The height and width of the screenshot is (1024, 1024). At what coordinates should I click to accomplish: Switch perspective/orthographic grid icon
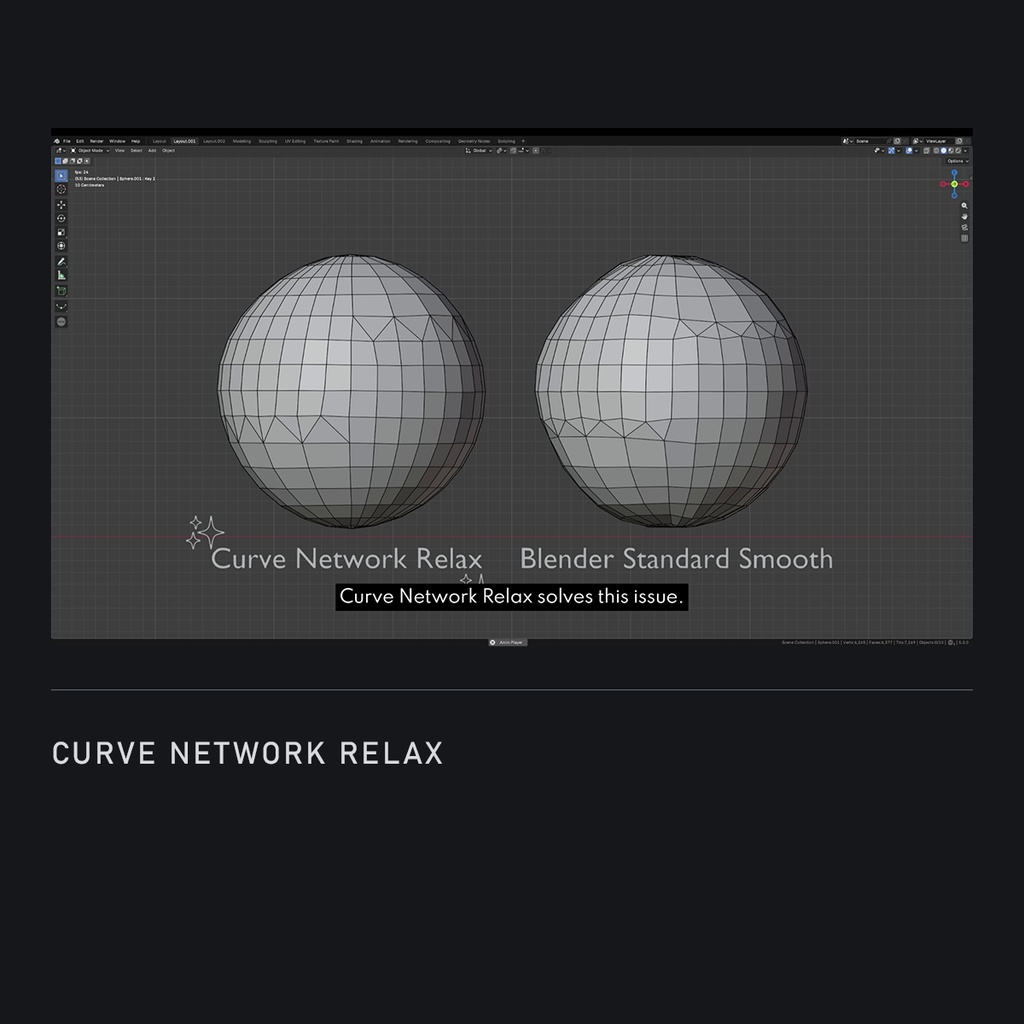point(965,238)
